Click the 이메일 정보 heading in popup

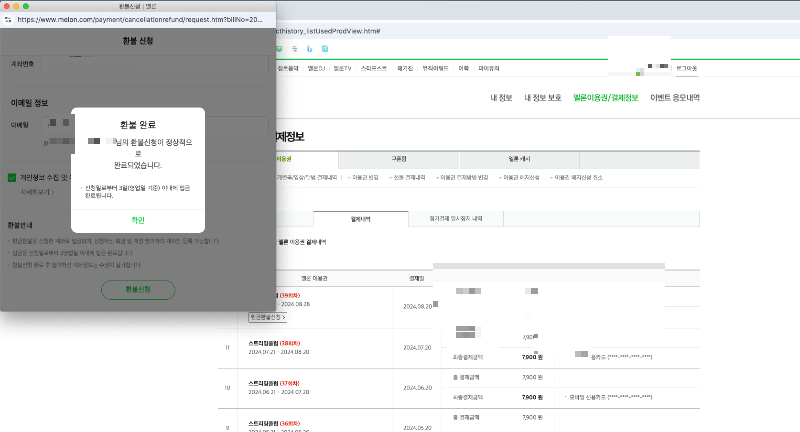(30, 103)
